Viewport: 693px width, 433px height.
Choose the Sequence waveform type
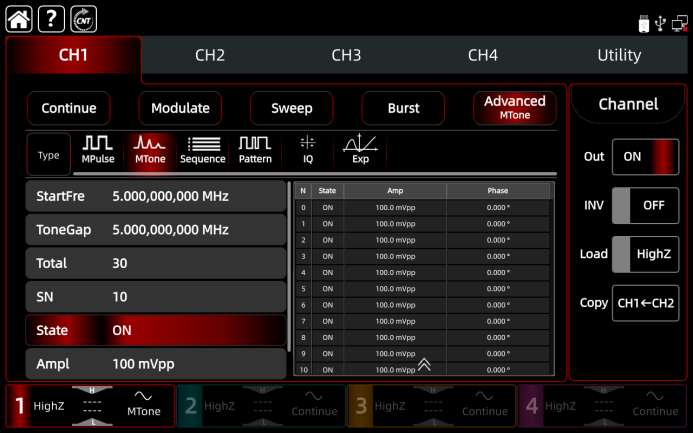pos(203,149)
